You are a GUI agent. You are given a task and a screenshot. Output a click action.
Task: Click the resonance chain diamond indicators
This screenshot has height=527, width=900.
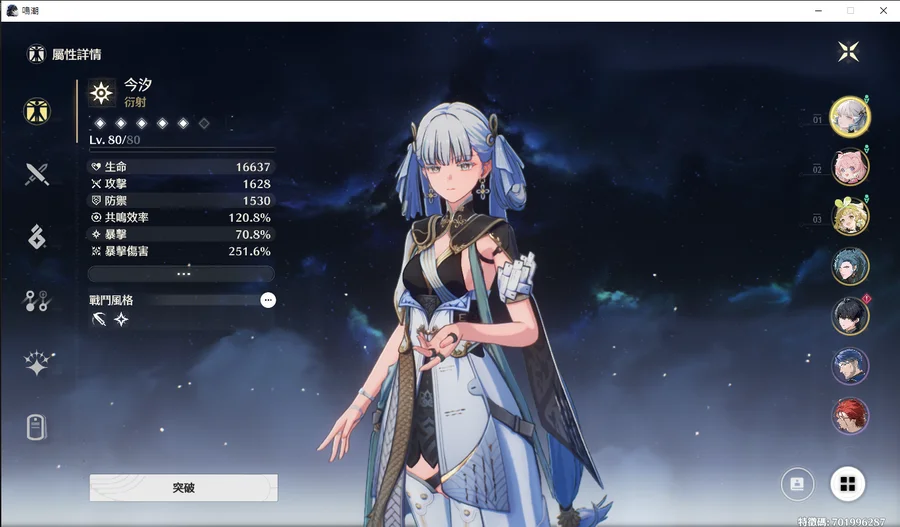pos(152,123)
